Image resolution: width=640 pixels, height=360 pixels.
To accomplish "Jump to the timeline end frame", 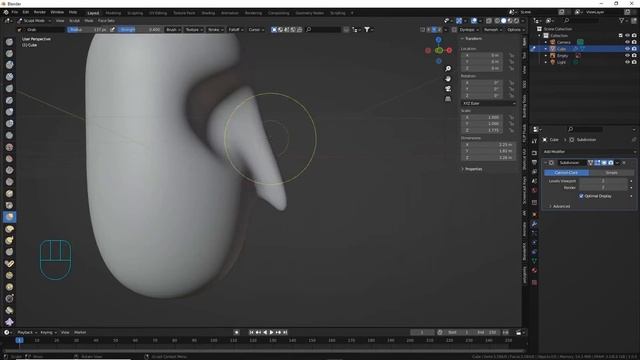I will (285, 332).
